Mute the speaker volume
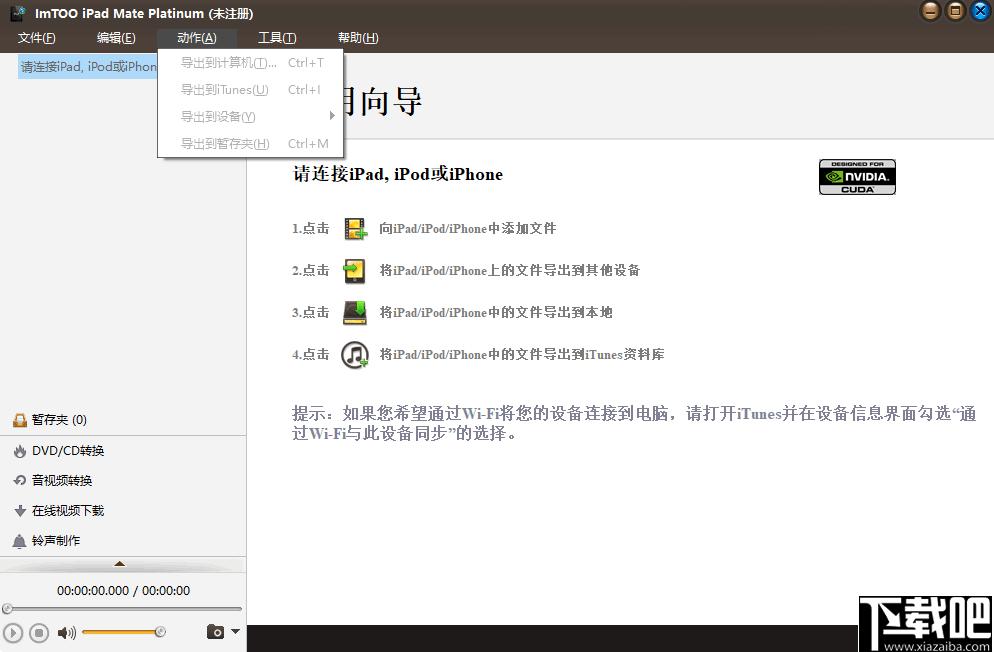994x652 pixels. (x=66, y=632)
